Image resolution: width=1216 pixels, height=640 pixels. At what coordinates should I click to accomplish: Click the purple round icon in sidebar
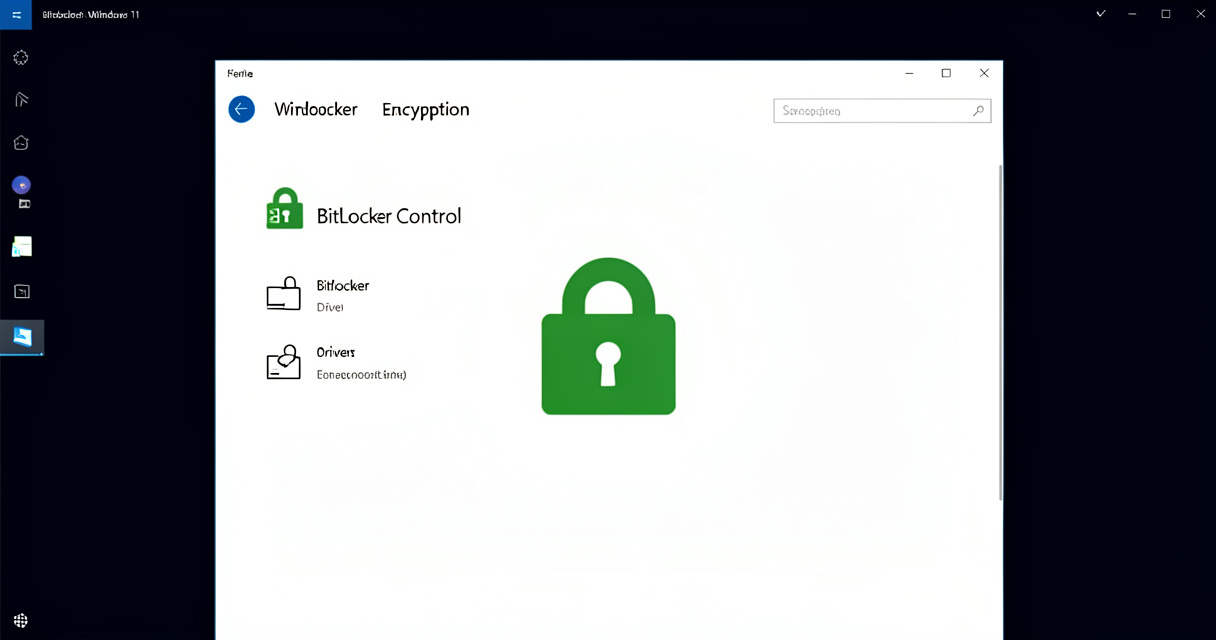[21, 185]
